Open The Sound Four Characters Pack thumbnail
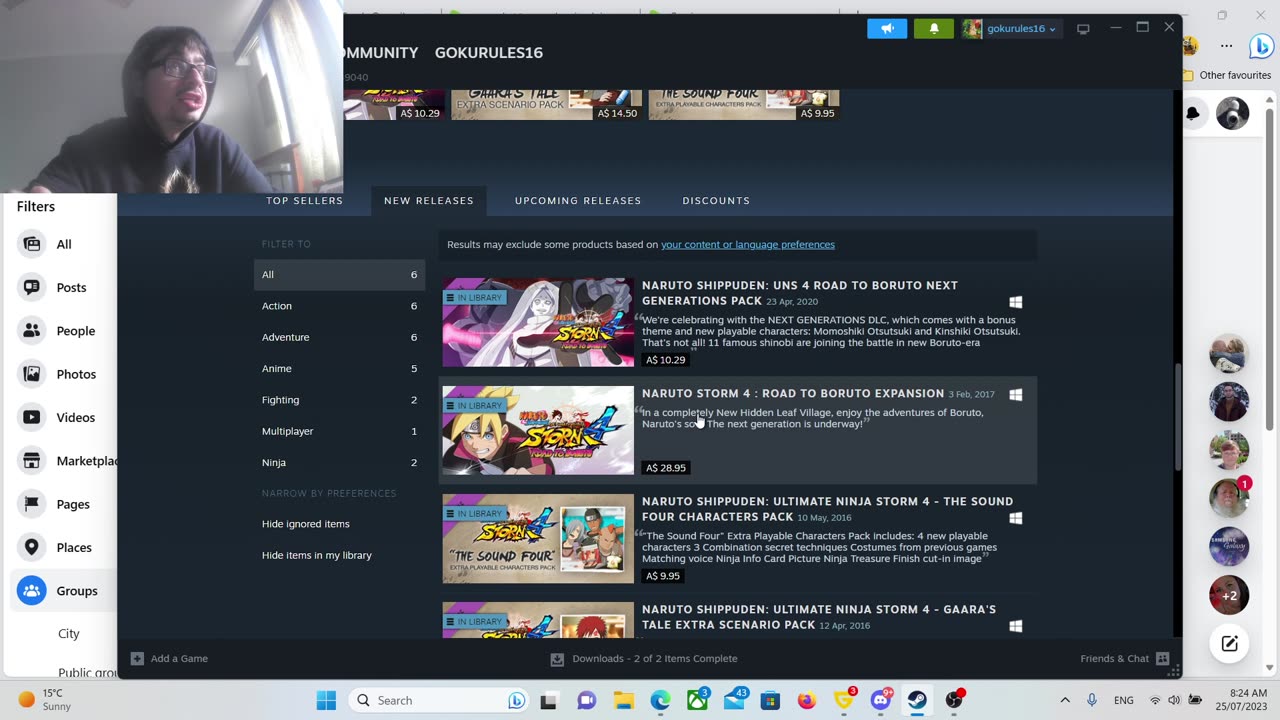1280x720 pixels. [538, 538]
